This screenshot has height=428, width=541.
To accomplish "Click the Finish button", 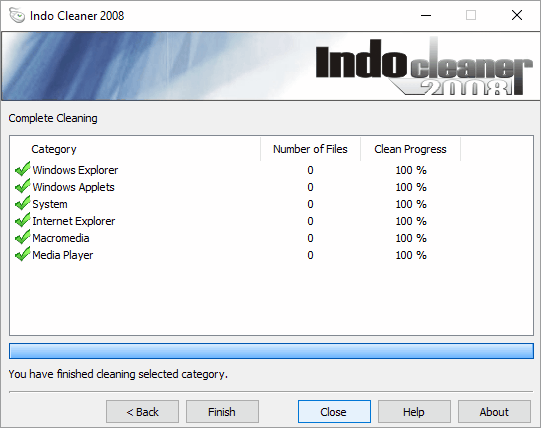I will click(x=222, y=411).
